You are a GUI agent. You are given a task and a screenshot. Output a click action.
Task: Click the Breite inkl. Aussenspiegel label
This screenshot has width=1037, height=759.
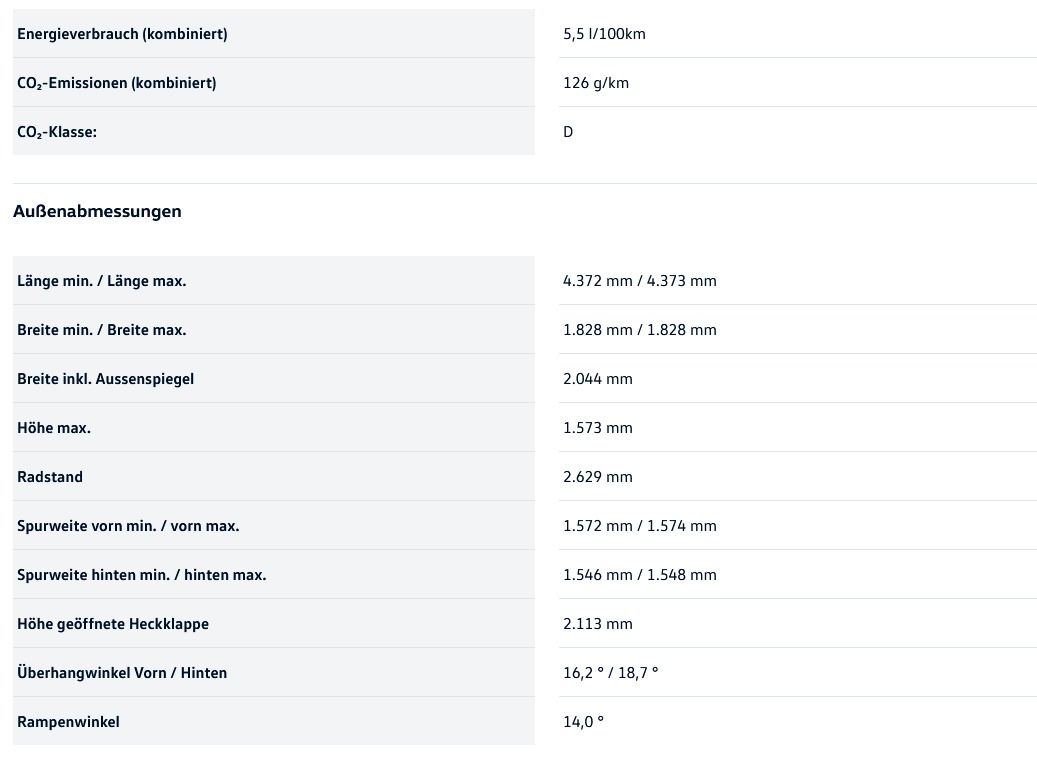[x=105, y=379]
